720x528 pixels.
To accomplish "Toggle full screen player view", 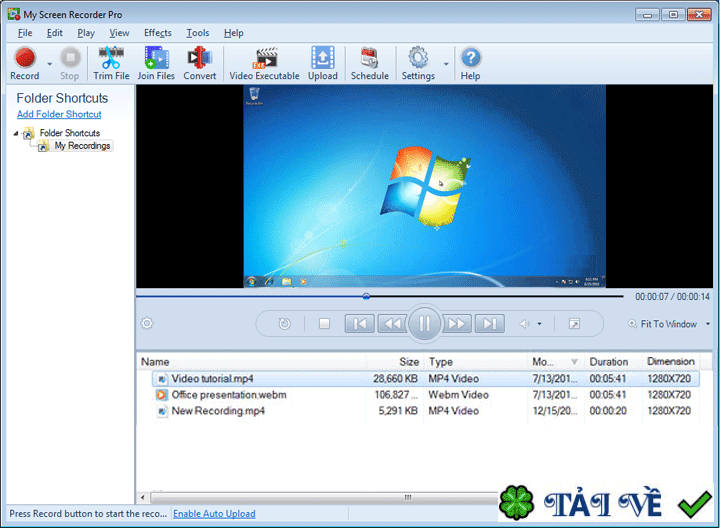I will [x=574, y=324].
